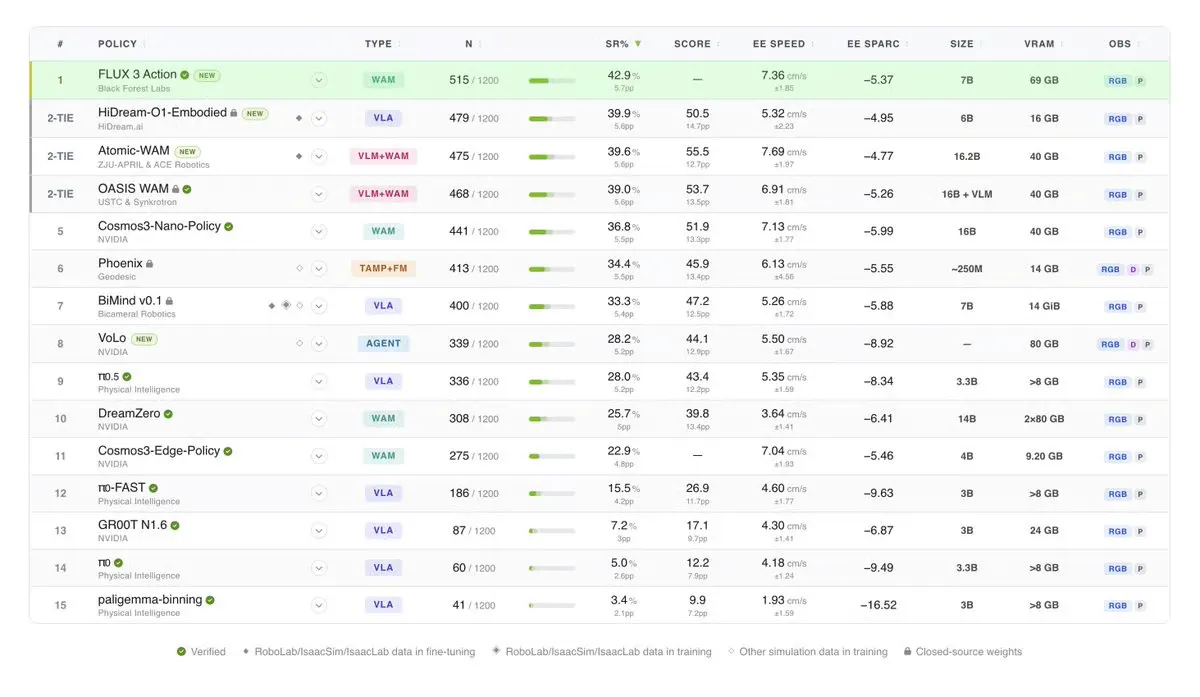1200x697 pixels.
Task: Click the verified checkmark beside OASIS WAM
Action: (x=187, y=189)
